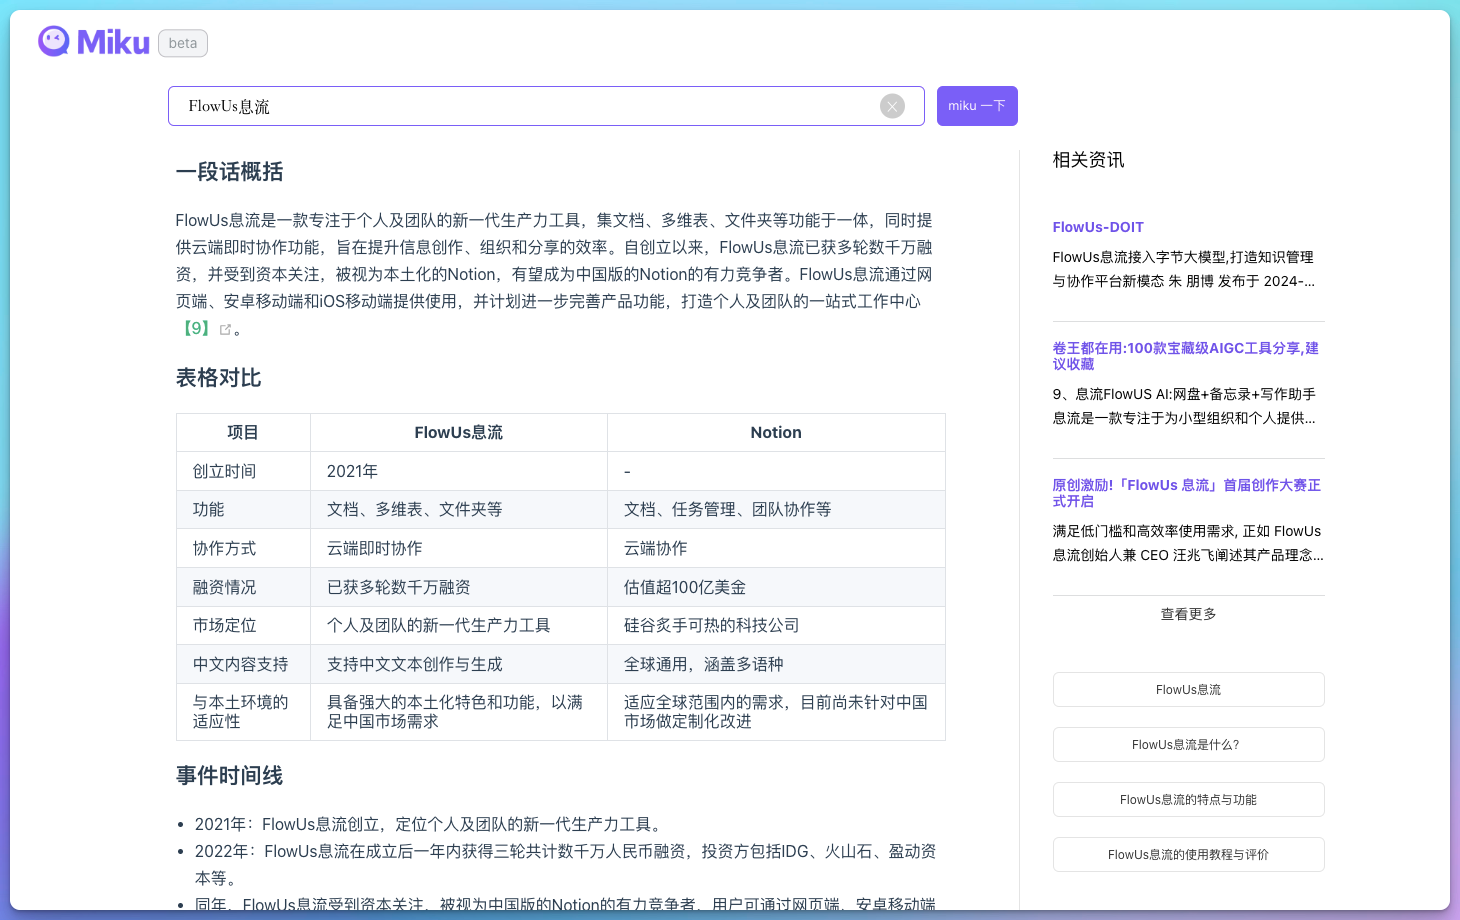
Task: Select the 'FlowUs息流' related search suggestion
Action: tap(1188, 690)
